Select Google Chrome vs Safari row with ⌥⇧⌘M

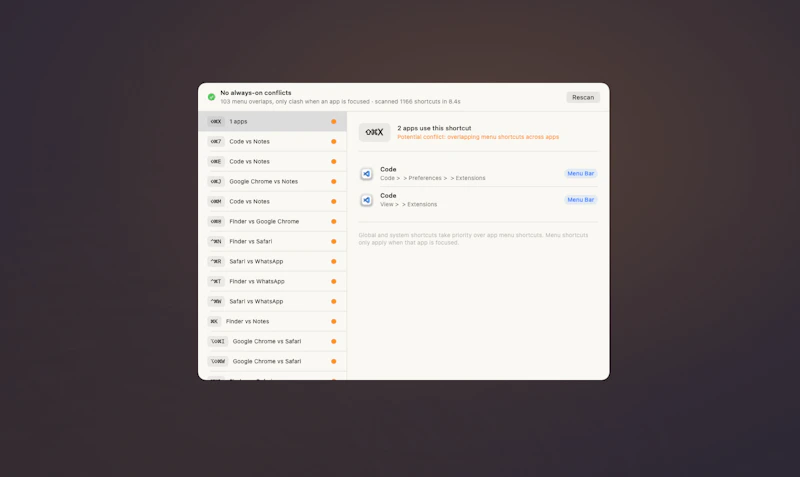pos(272,361)
